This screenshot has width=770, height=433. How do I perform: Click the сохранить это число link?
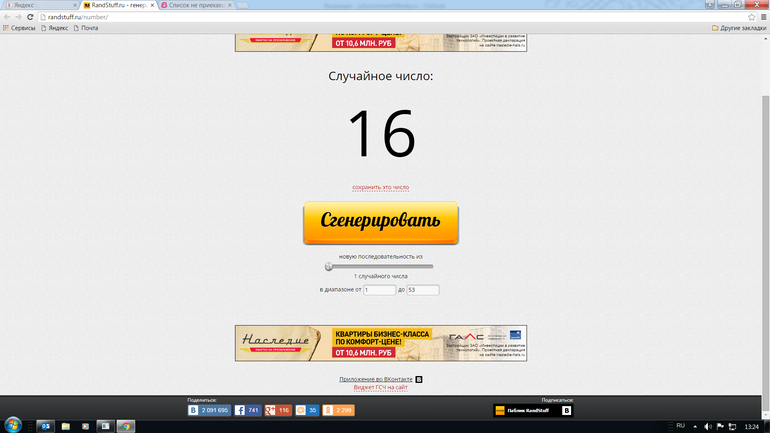pos(381,188)
